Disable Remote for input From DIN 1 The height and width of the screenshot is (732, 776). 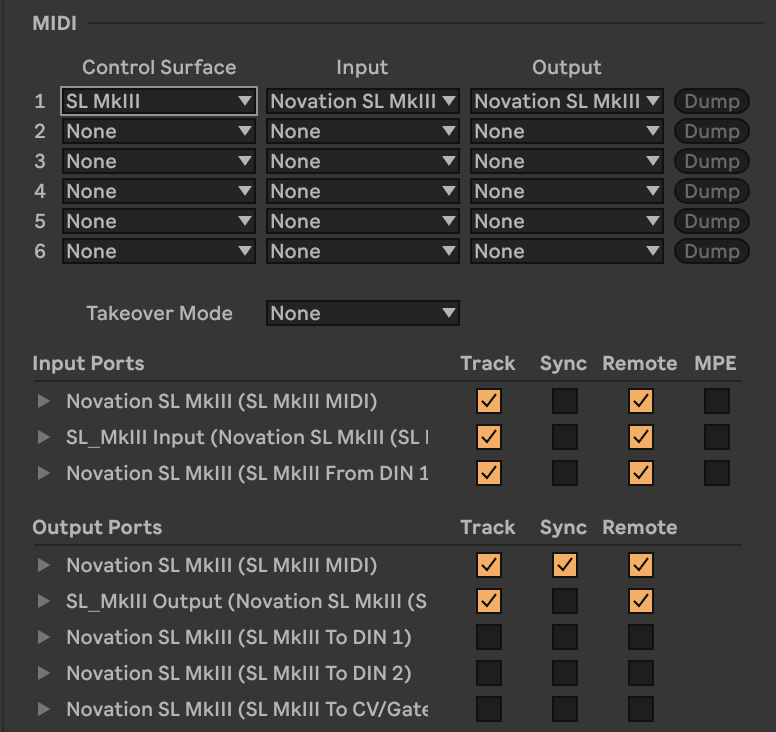(641, 473)
